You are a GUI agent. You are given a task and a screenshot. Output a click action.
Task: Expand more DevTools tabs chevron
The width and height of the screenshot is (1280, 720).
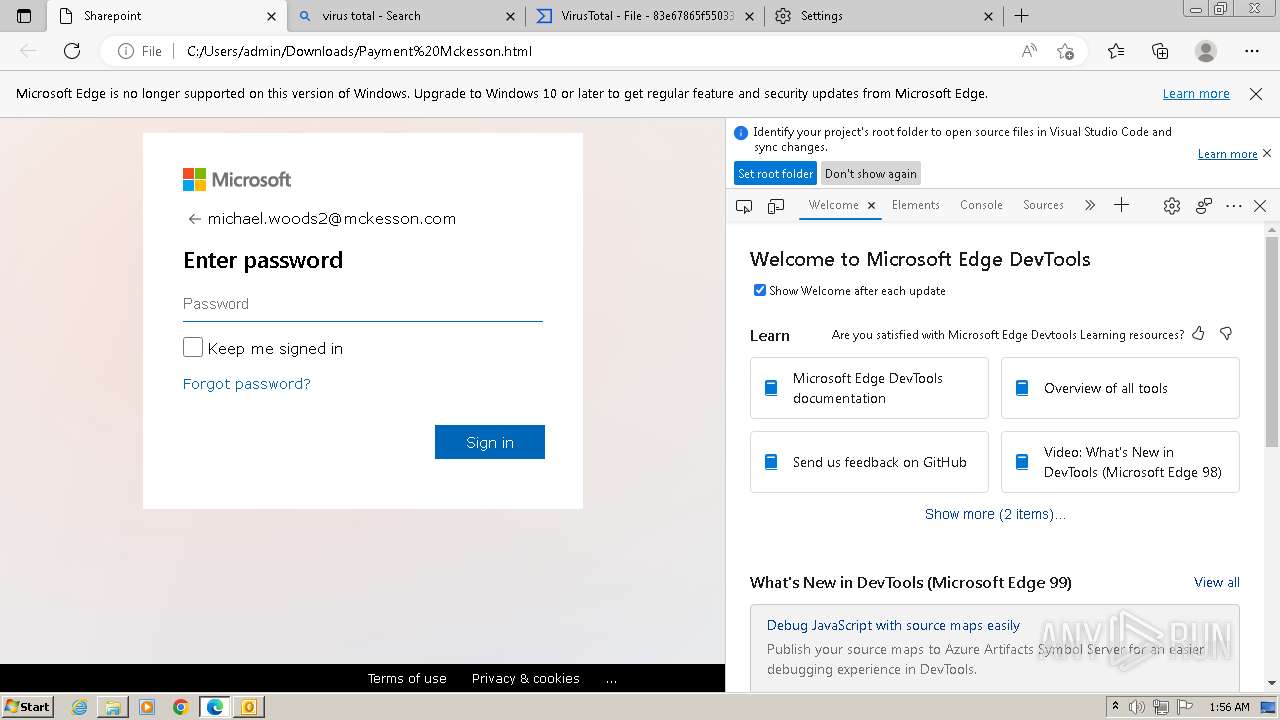point(1090,205)
